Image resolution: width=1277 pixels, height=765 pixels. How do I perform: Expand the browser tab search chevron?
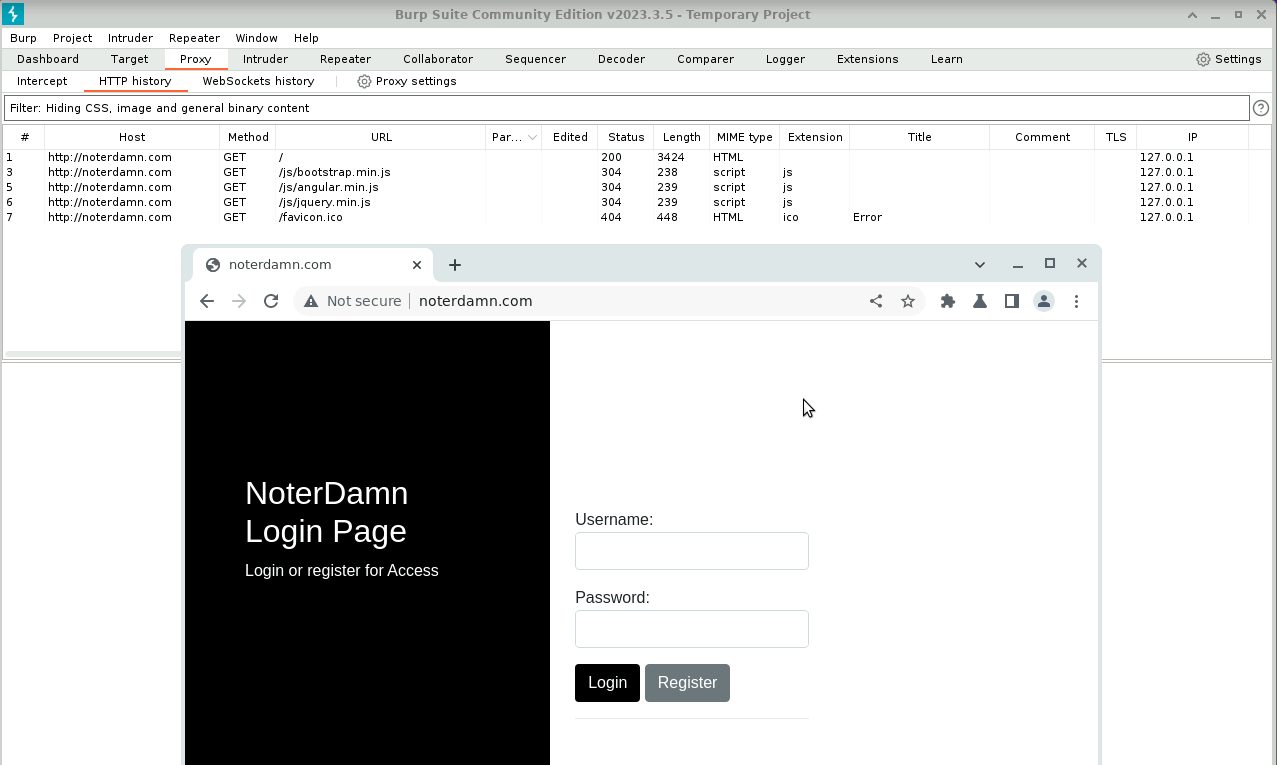pyautogui.click(x=980, y=265)
